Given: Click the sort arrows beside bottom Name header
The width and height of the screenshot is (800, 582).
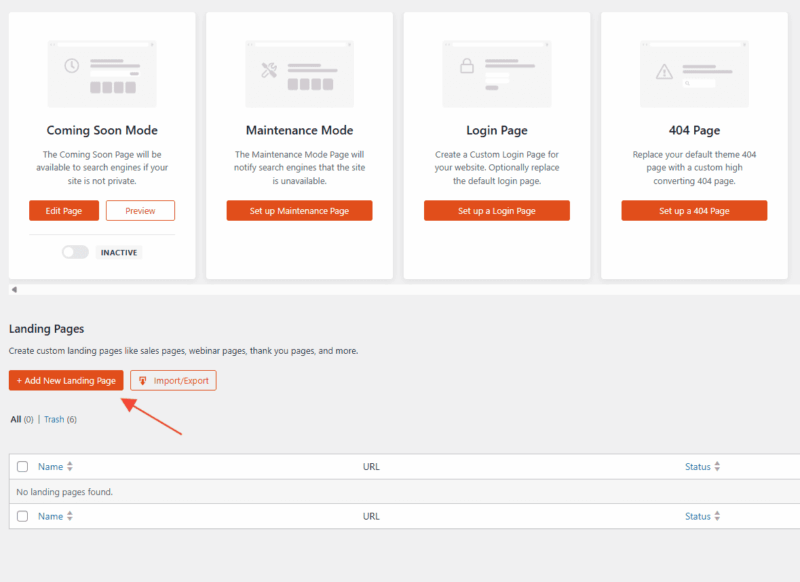Looking at the screenshot, I should 70,517.
